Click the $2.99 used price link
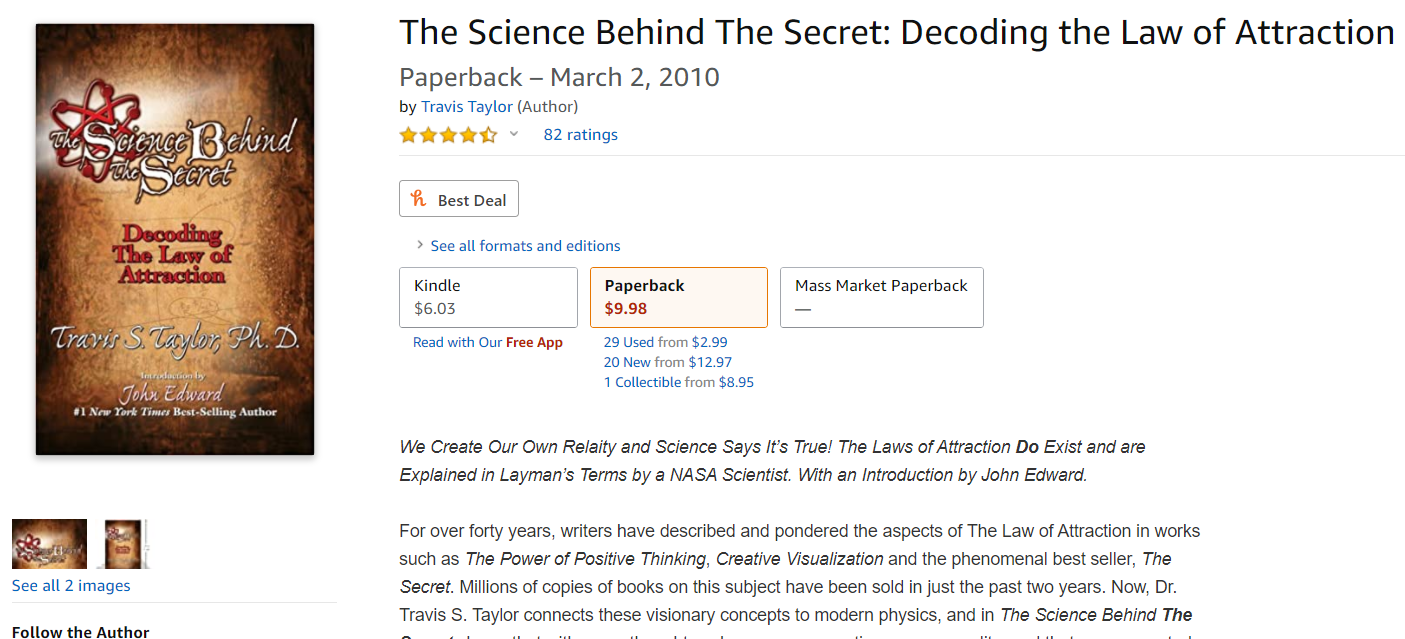 [x=710, y=342]
